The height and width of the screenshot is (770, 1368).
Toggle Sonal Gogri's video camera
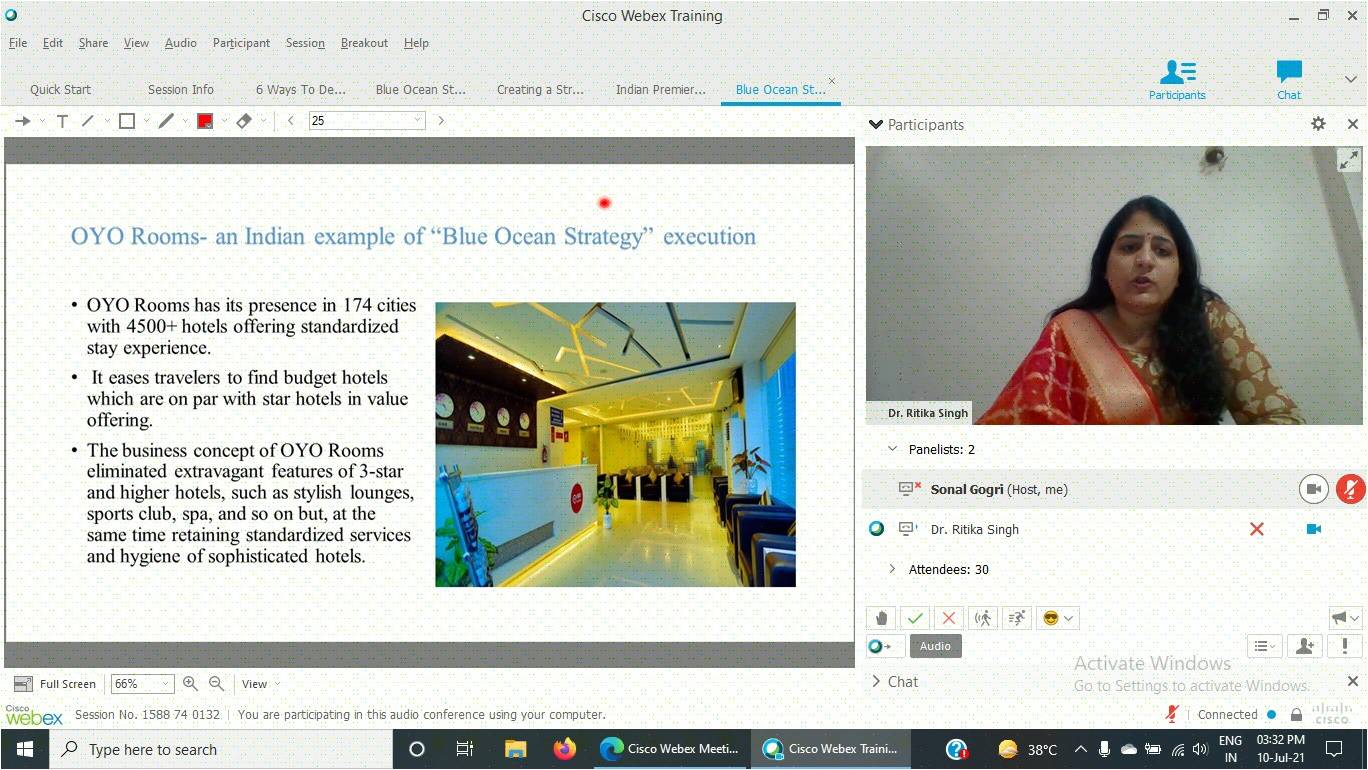(1314, 489)
